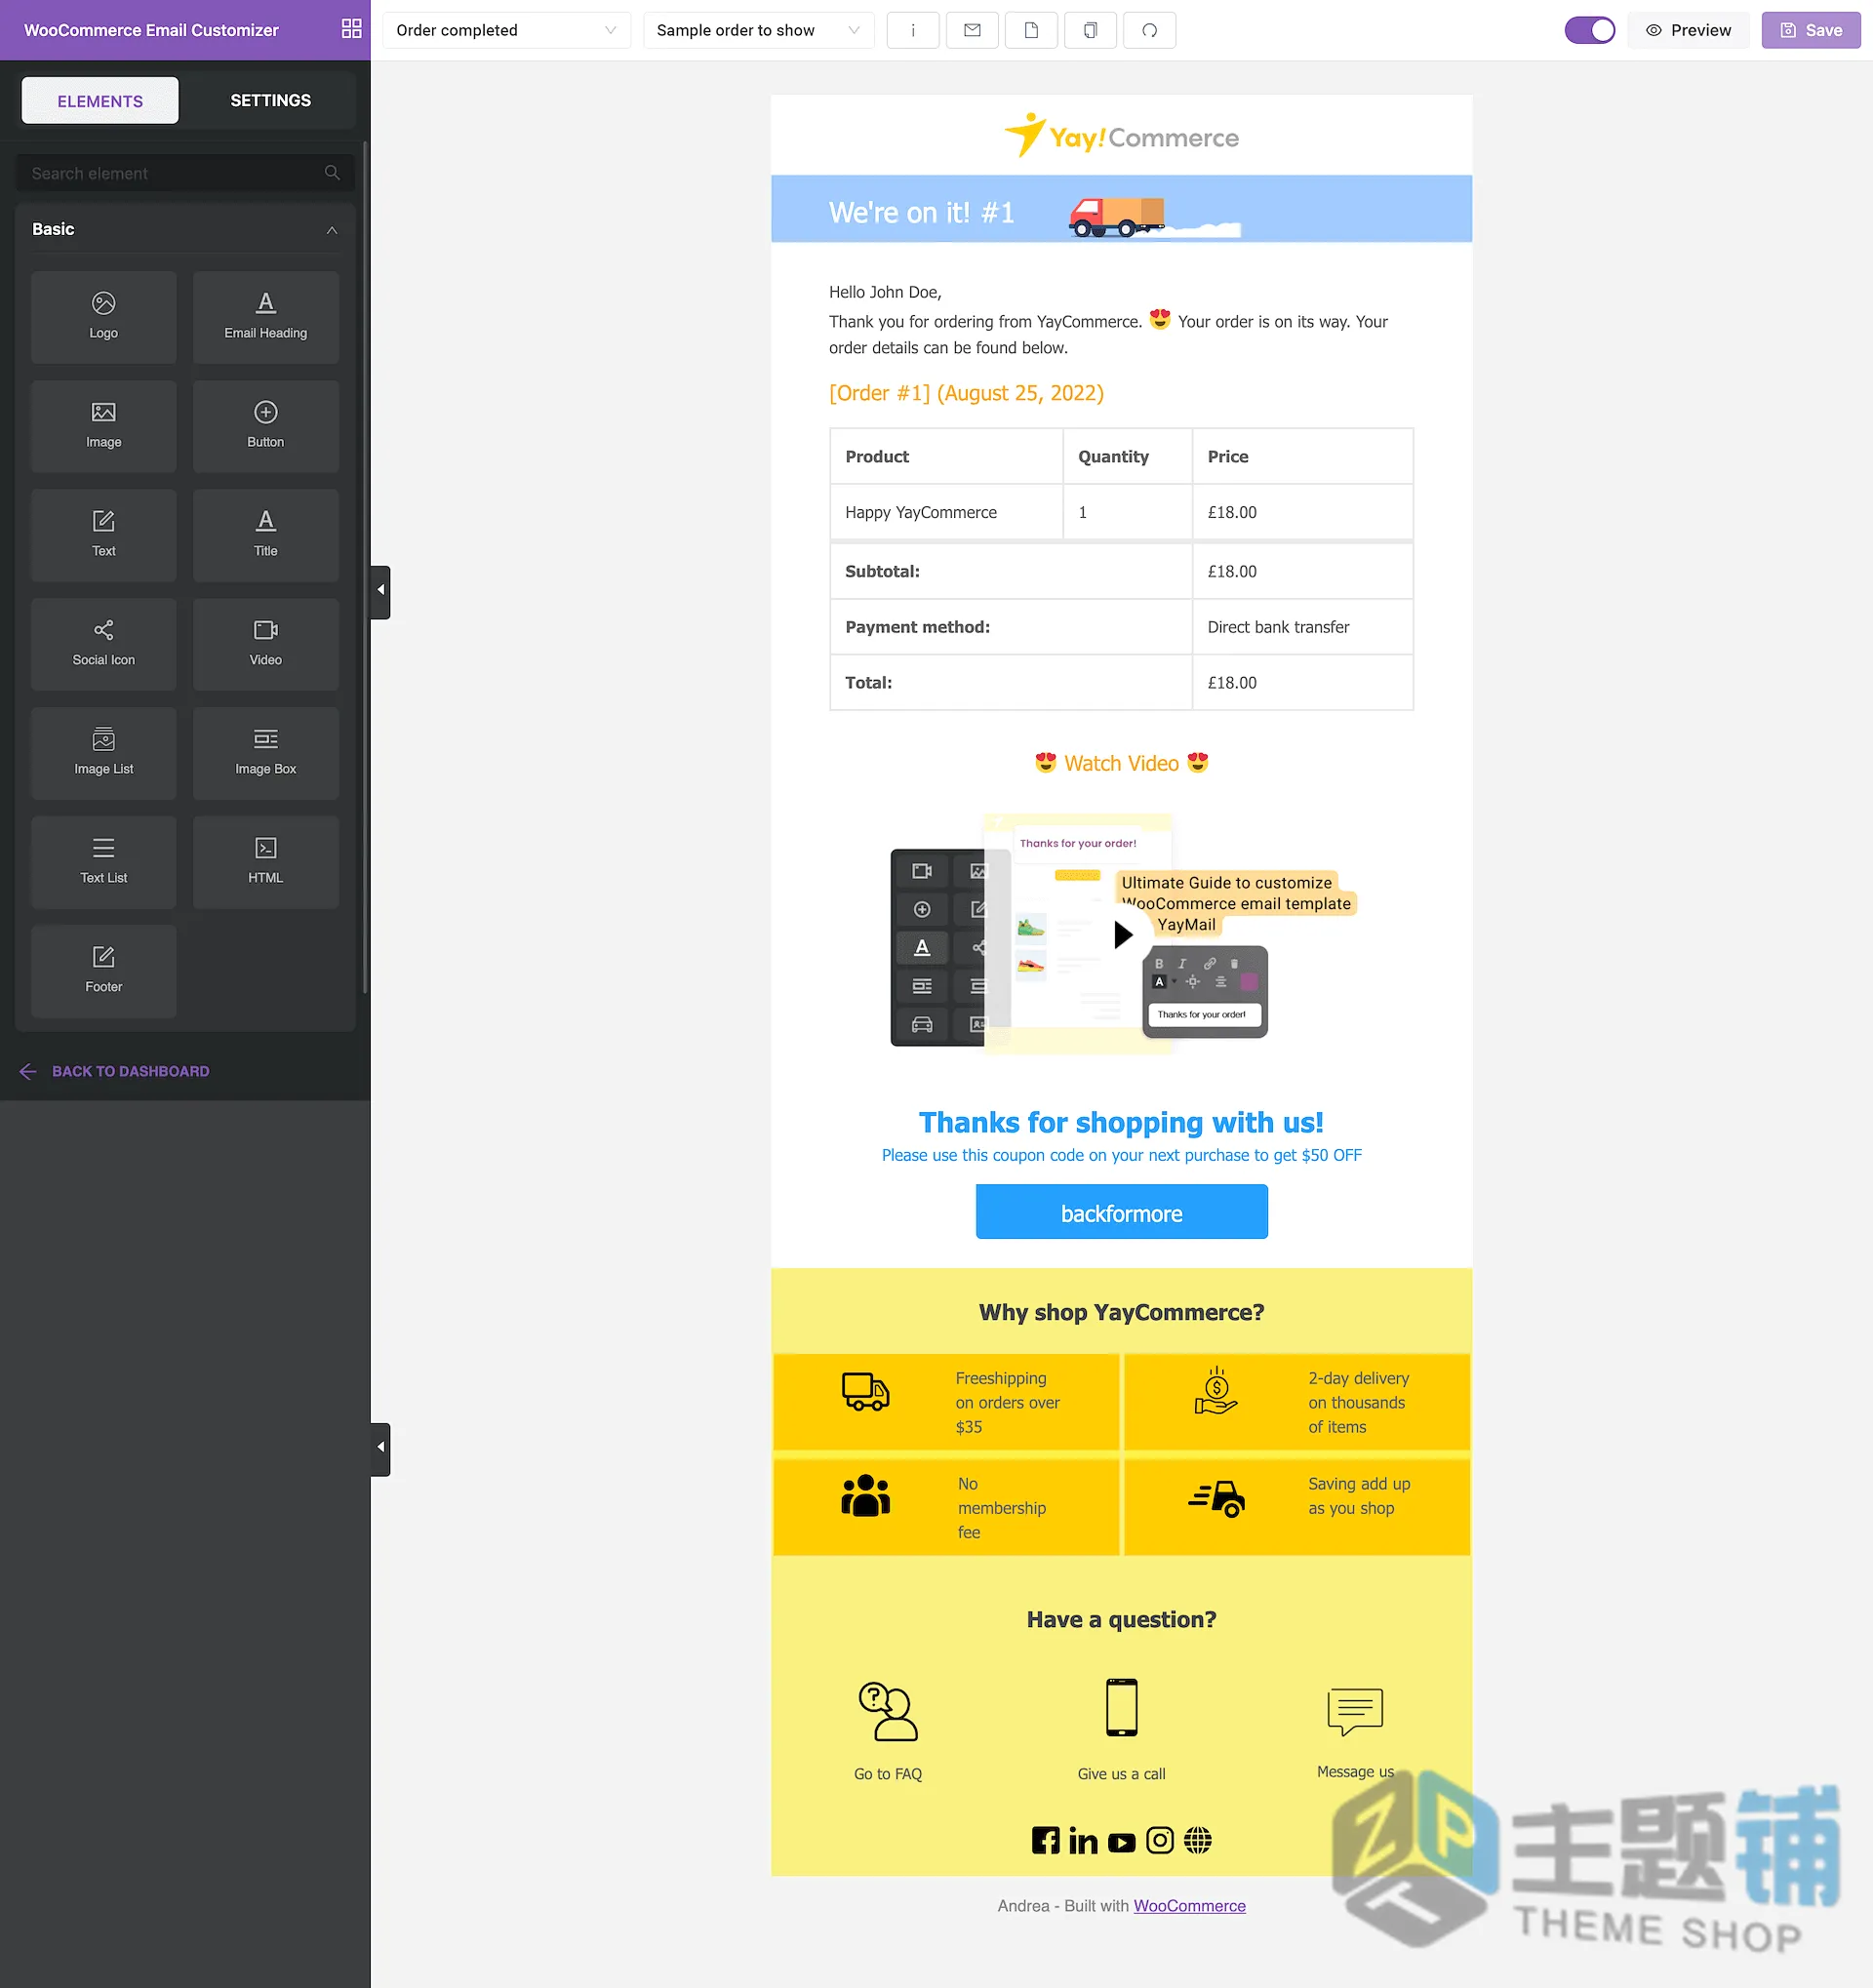Image resolution: width=1873 pixels, height=1988 pixels.
Task: Click the globe website icon in footer
Action: click(x=1197, y=1840)
